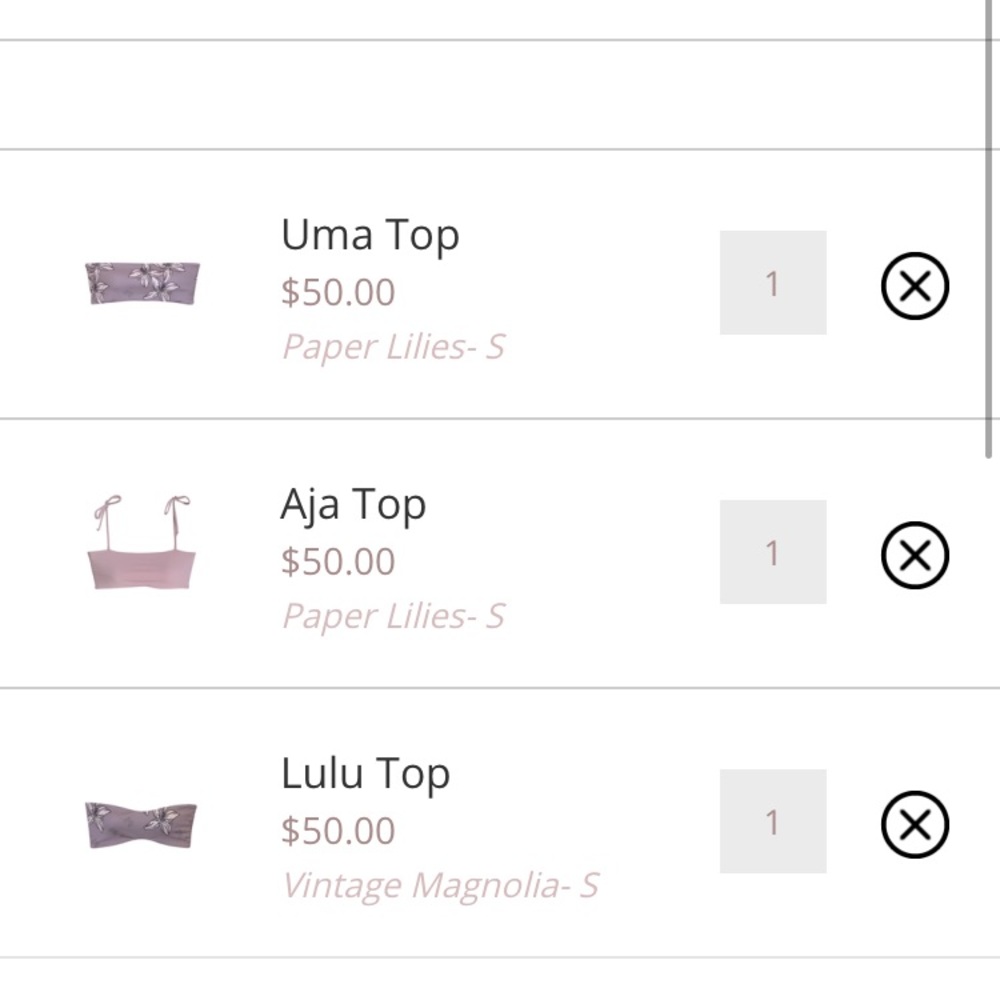Screen dimensions: 1000x1000
Task: Click Paper Lilies- S under Aja Top
Action: point(393,616)
